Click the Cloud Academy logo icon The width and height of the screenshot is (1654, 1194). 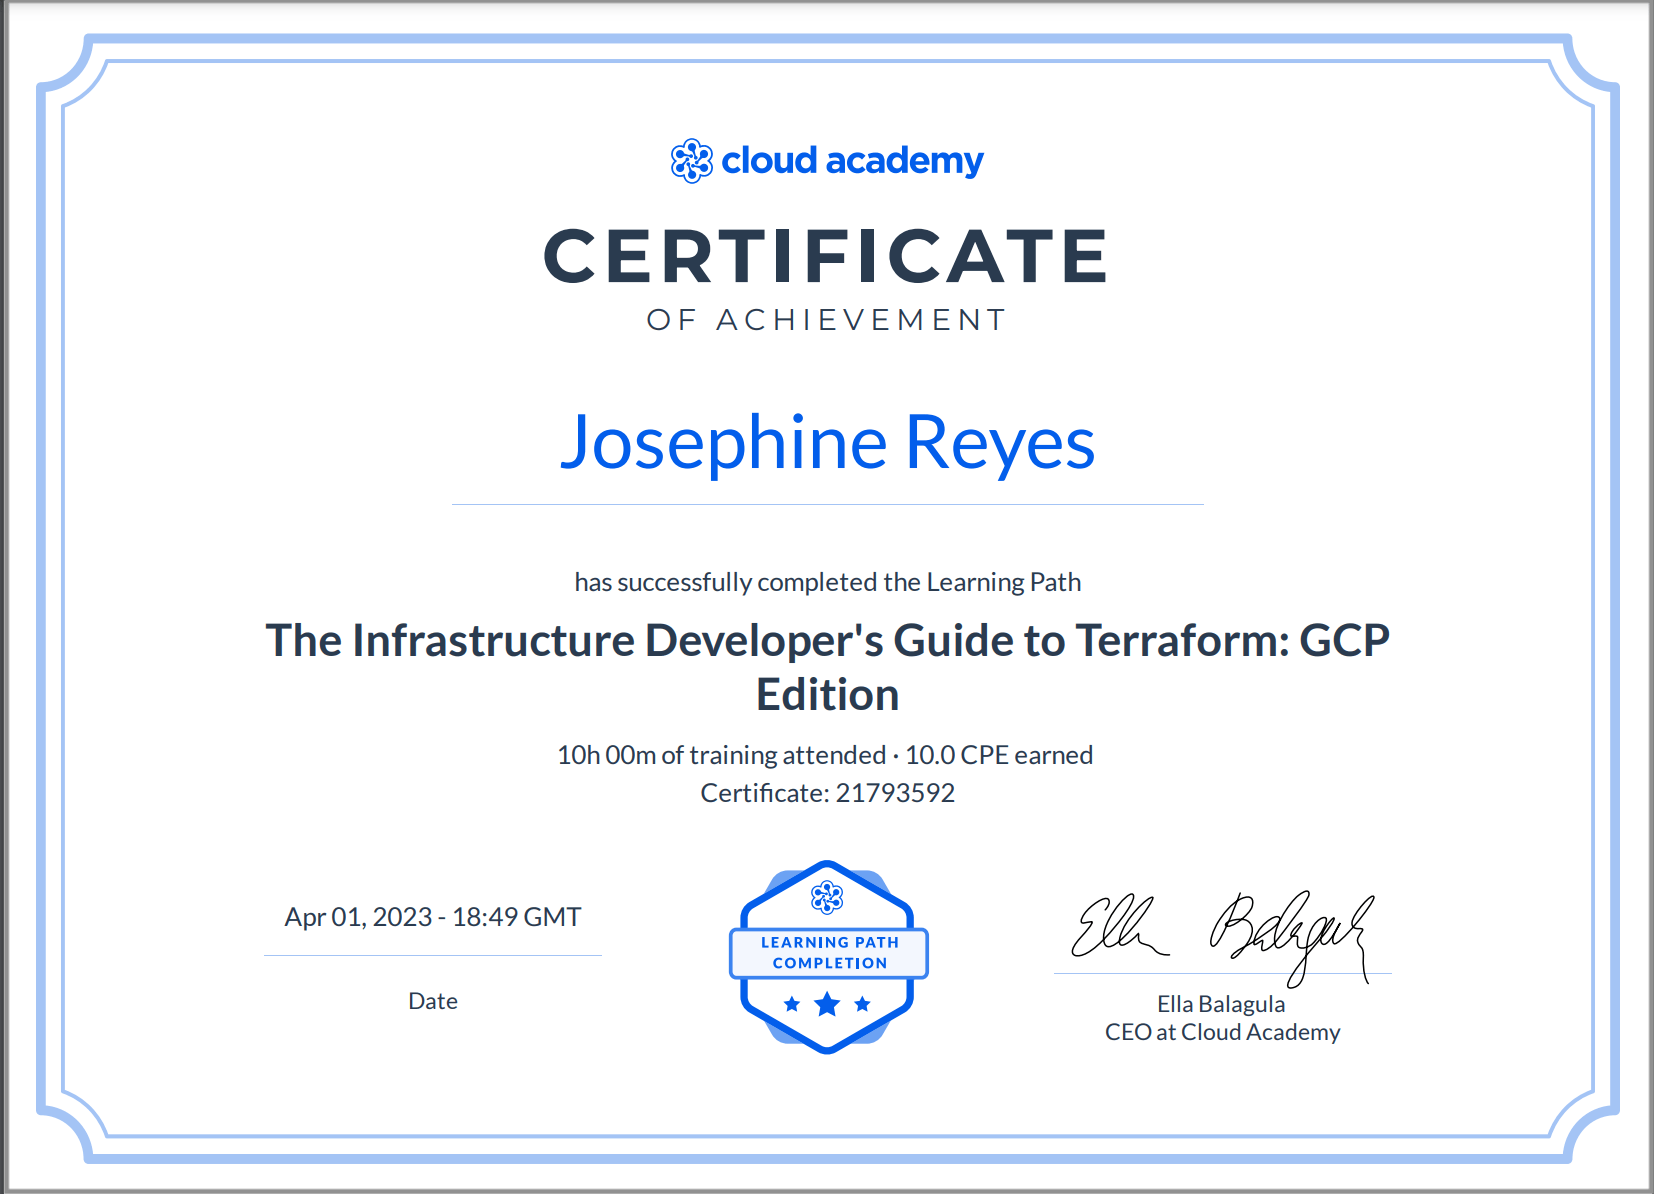691,161
